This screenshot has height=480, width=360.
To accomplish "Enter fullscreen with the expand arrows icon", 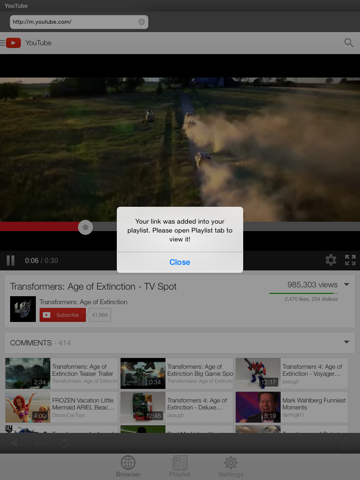I will (350, 260).
